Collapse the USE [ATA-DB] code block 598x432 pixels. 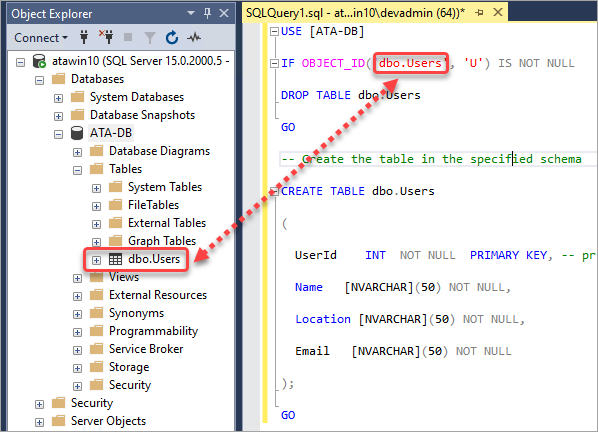[274, 32]
